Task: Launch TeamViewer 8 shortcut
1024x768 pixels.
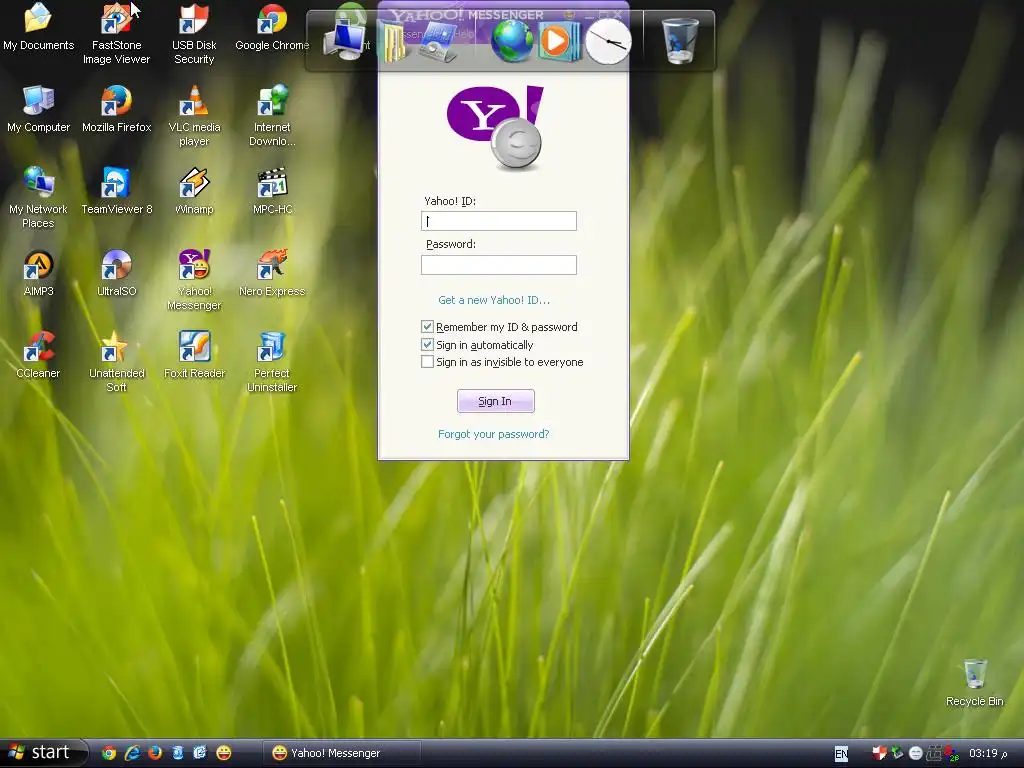Action: [x=116, y=191]
